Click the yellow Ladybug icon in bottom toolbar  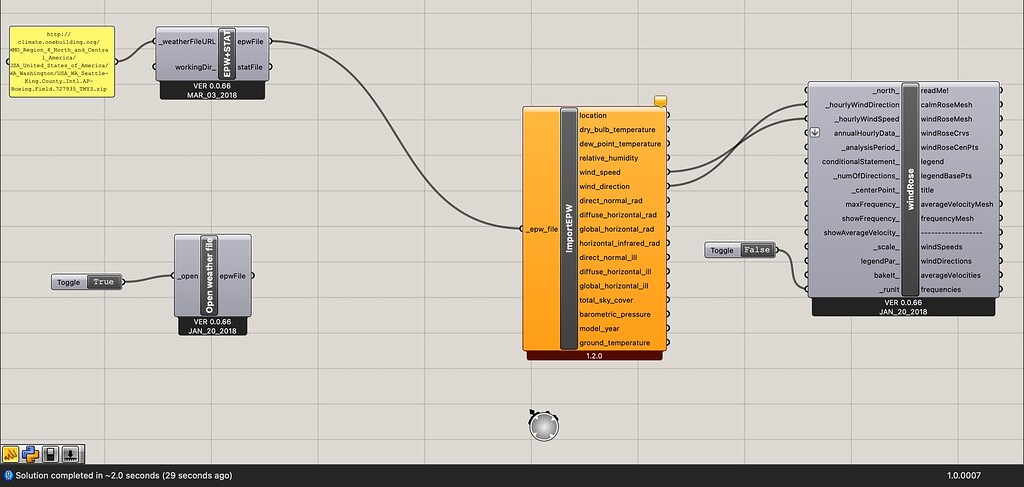12,453
